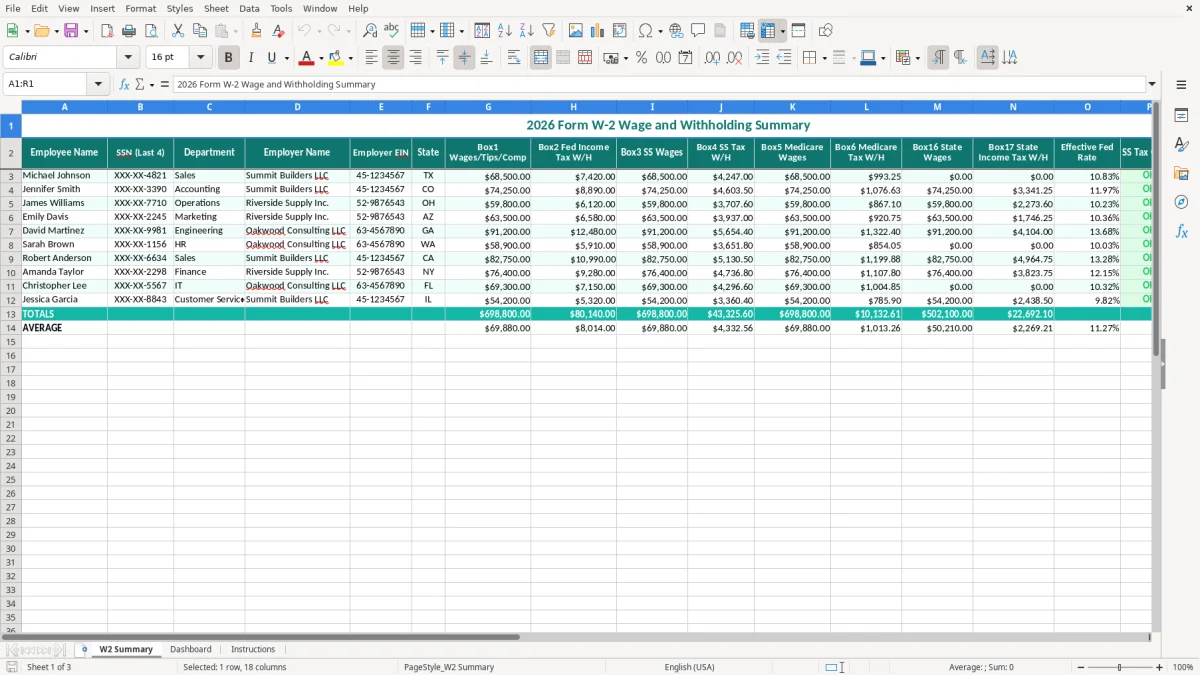Run the Spelling check icon

(391, 31)
